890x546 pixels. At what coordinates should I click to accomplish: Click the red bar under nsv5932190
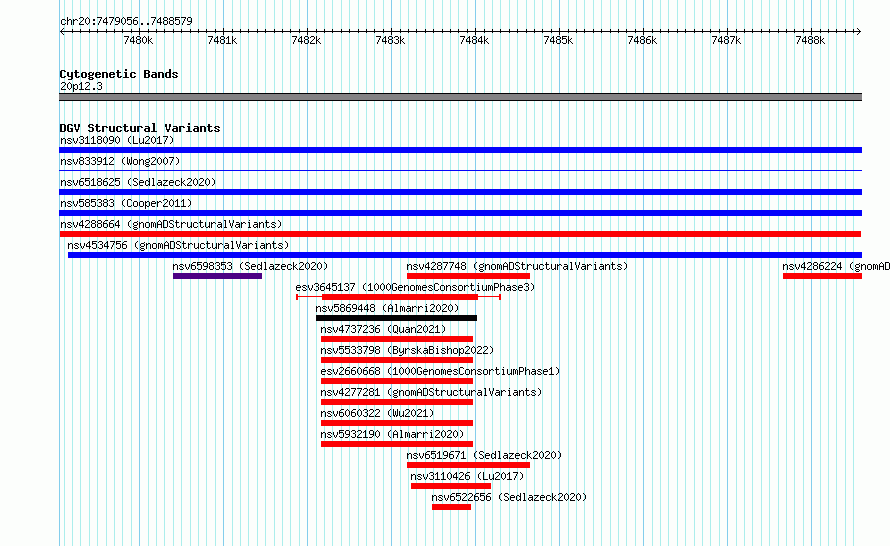[x=397, y=444]
